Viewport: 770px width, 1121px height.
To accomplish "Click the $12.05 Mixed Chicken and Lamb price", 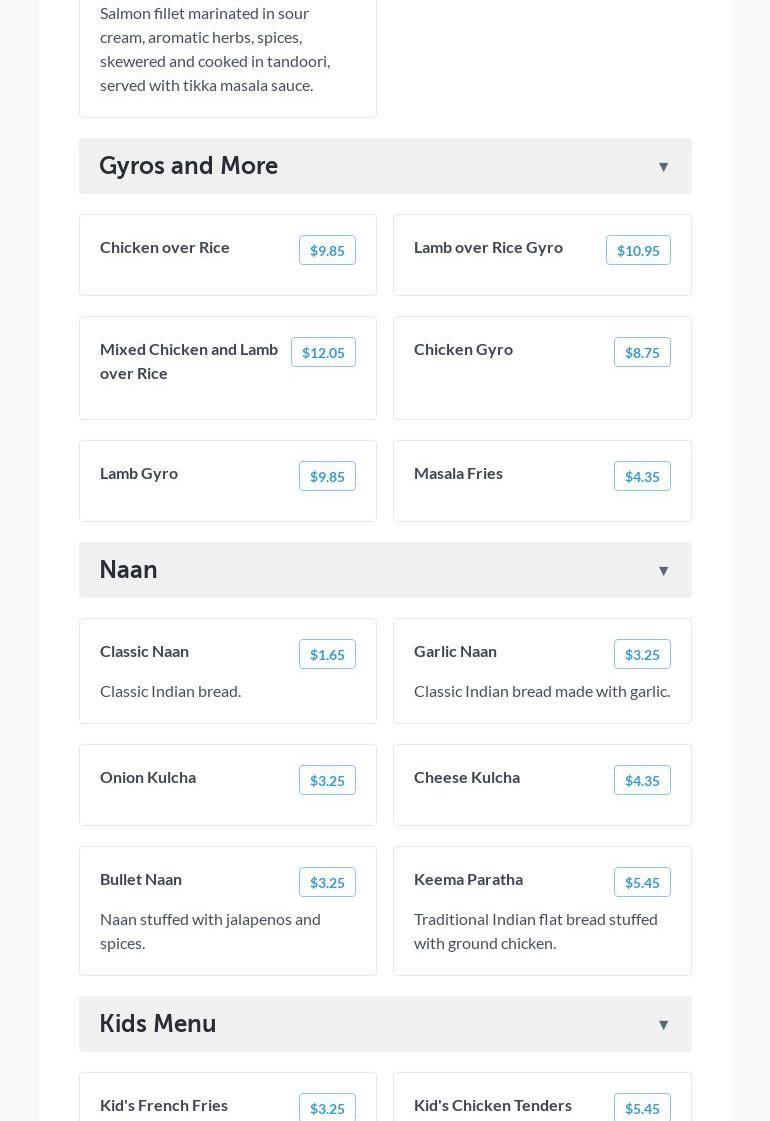I will click(x=323, y=353).
